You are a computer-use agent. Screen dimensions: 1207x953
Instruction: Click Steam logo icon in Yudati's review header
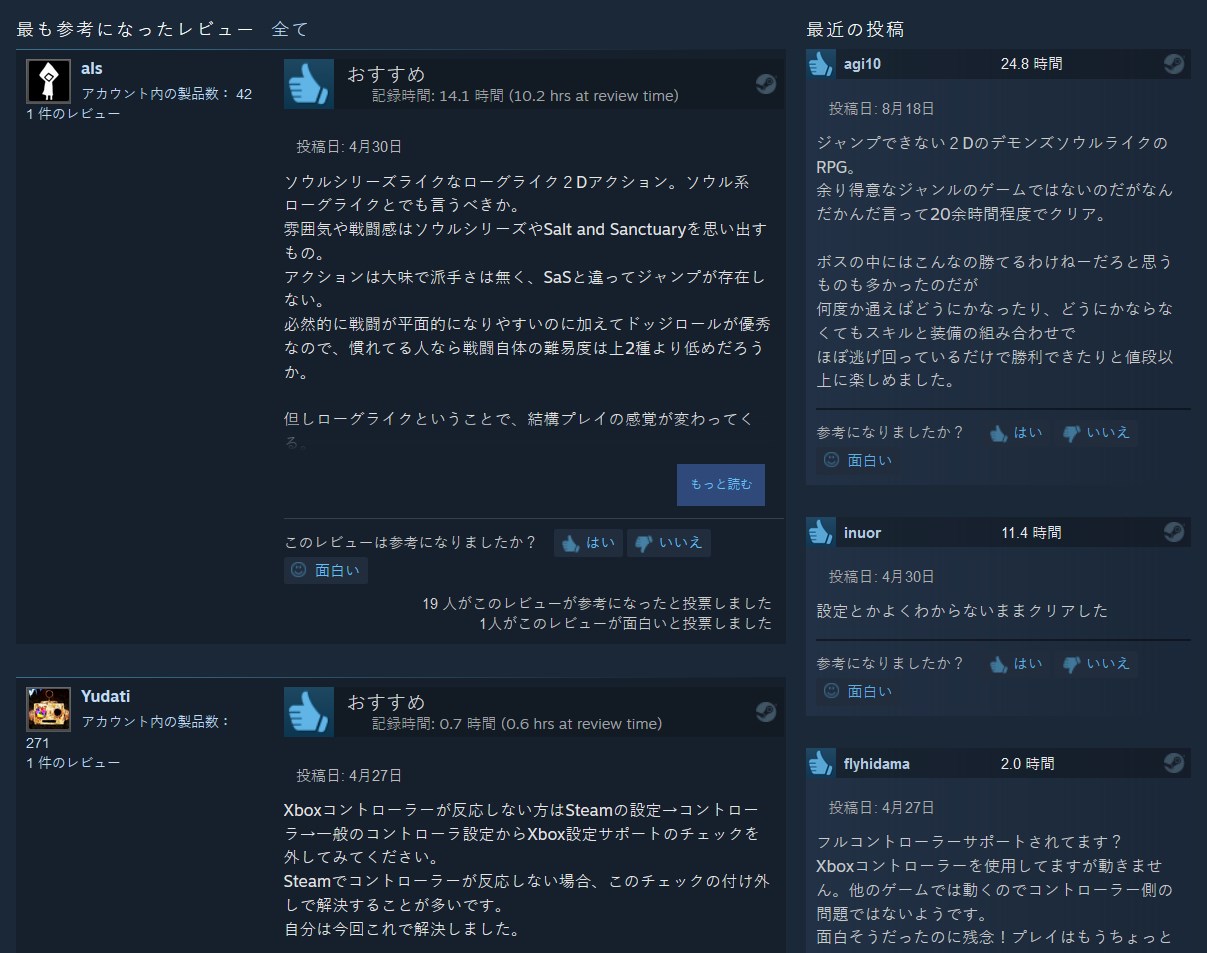click(x=766, y=712)
